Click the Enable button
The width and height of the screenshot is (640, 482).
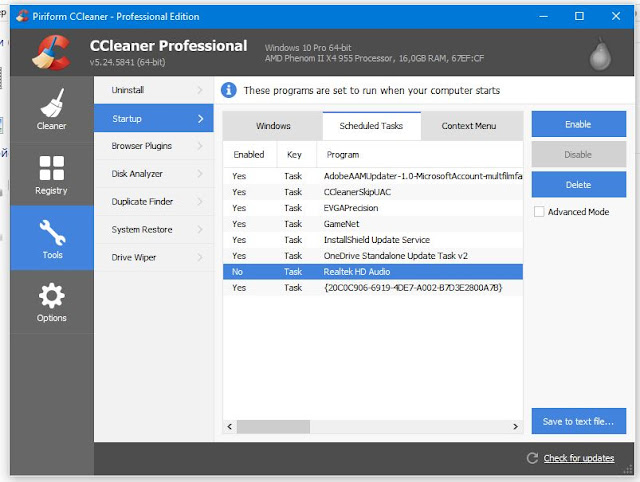[578, 124]
